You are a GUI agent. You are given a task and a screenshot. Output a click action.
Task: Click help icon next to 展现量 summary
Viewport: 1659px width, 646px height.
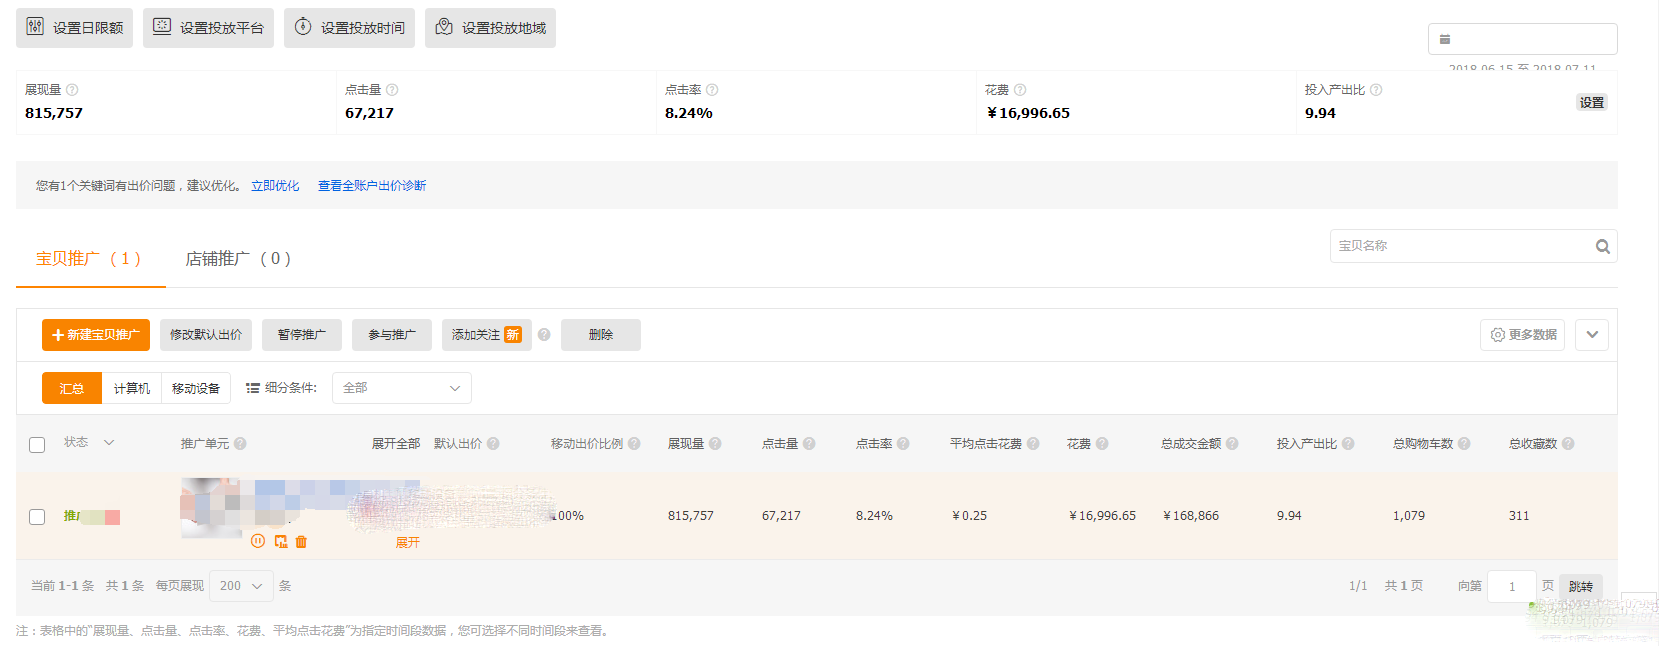(72, 90)
